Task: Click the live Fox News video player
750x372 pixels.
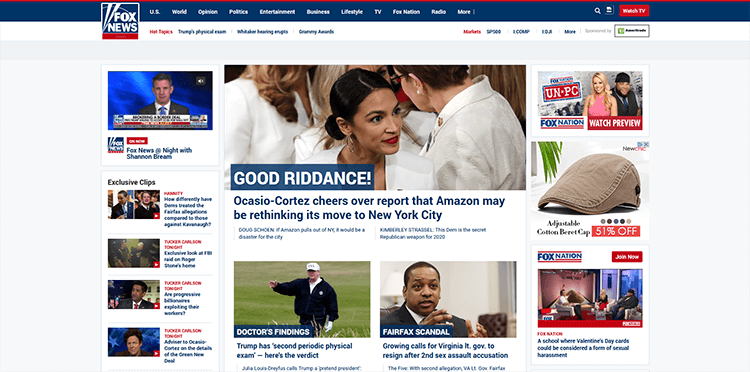Action: 160,100
